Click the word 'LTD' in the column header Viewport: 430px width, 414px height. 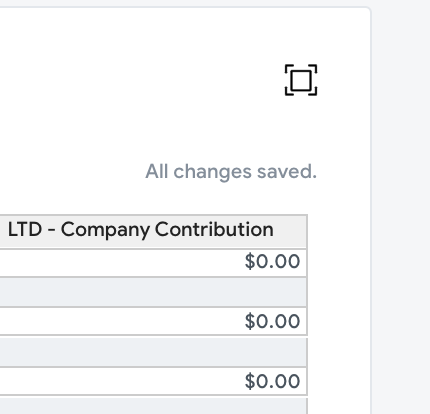(x=25, y=230)
